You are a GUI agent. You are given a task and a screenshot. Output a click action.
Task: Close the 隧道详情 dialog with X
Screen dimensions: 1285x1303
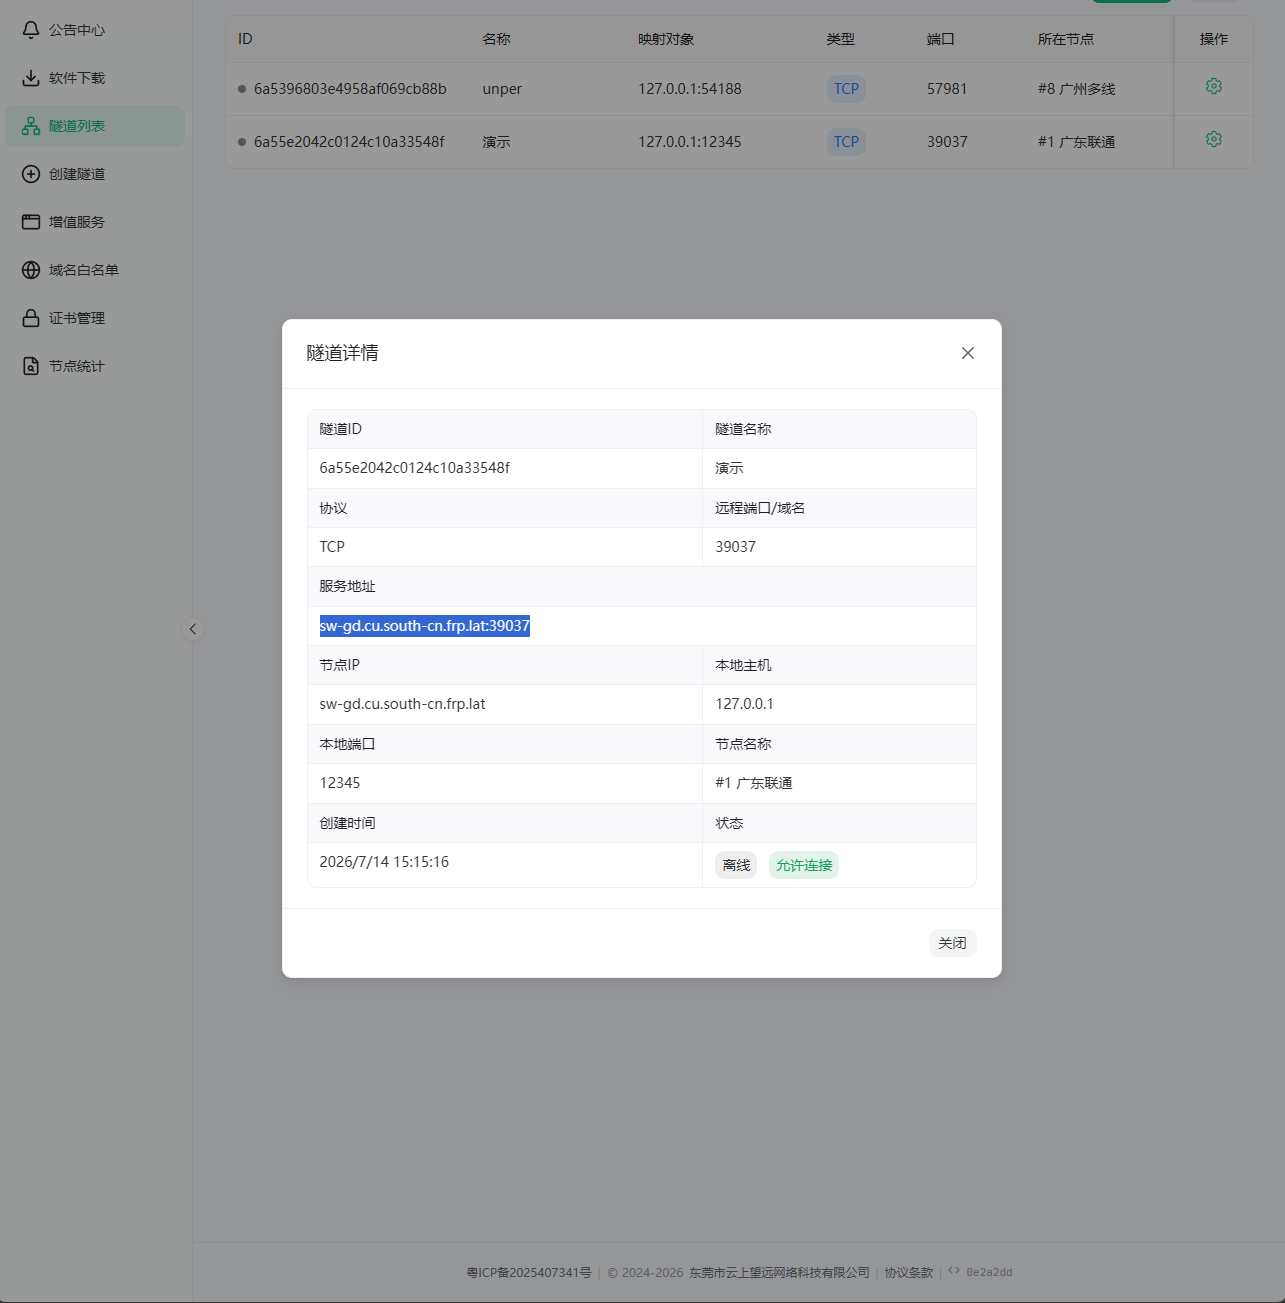[x=968, y=353]
